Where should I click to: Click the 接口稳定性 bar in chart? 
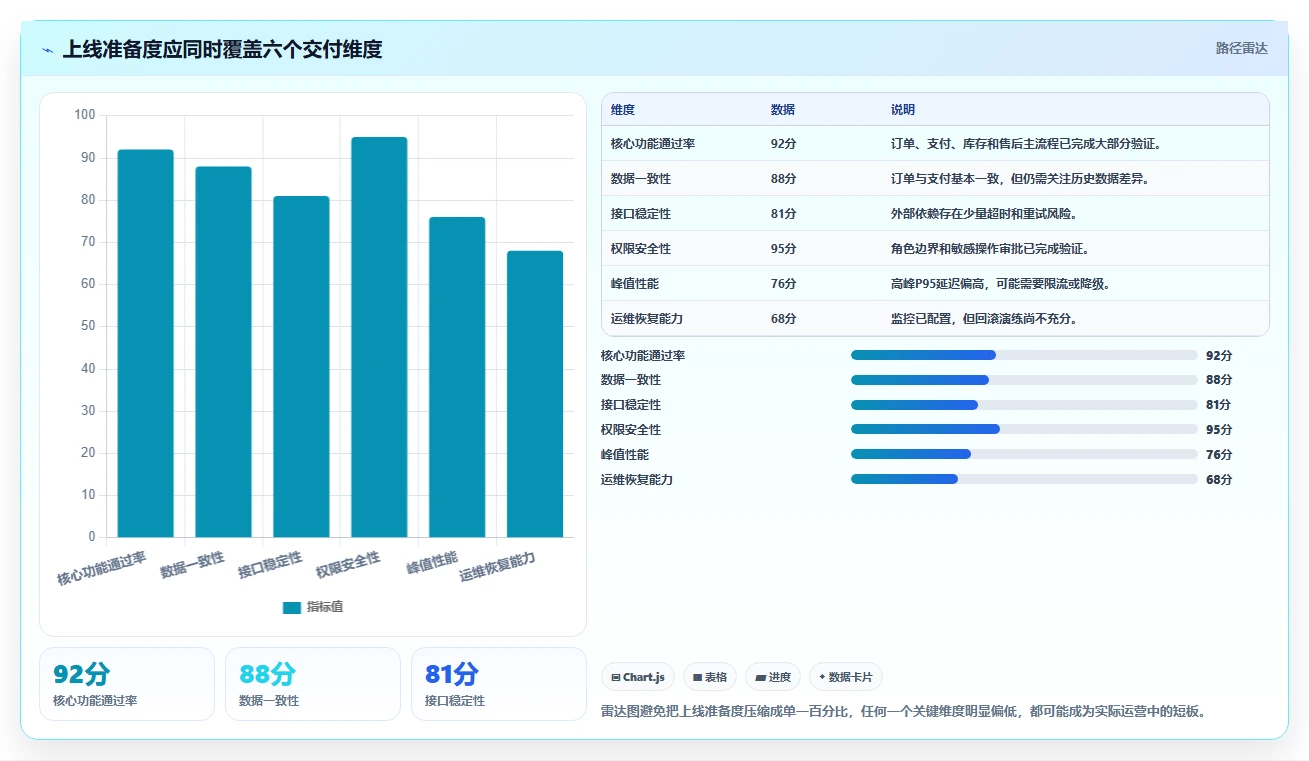pos(301,366)
